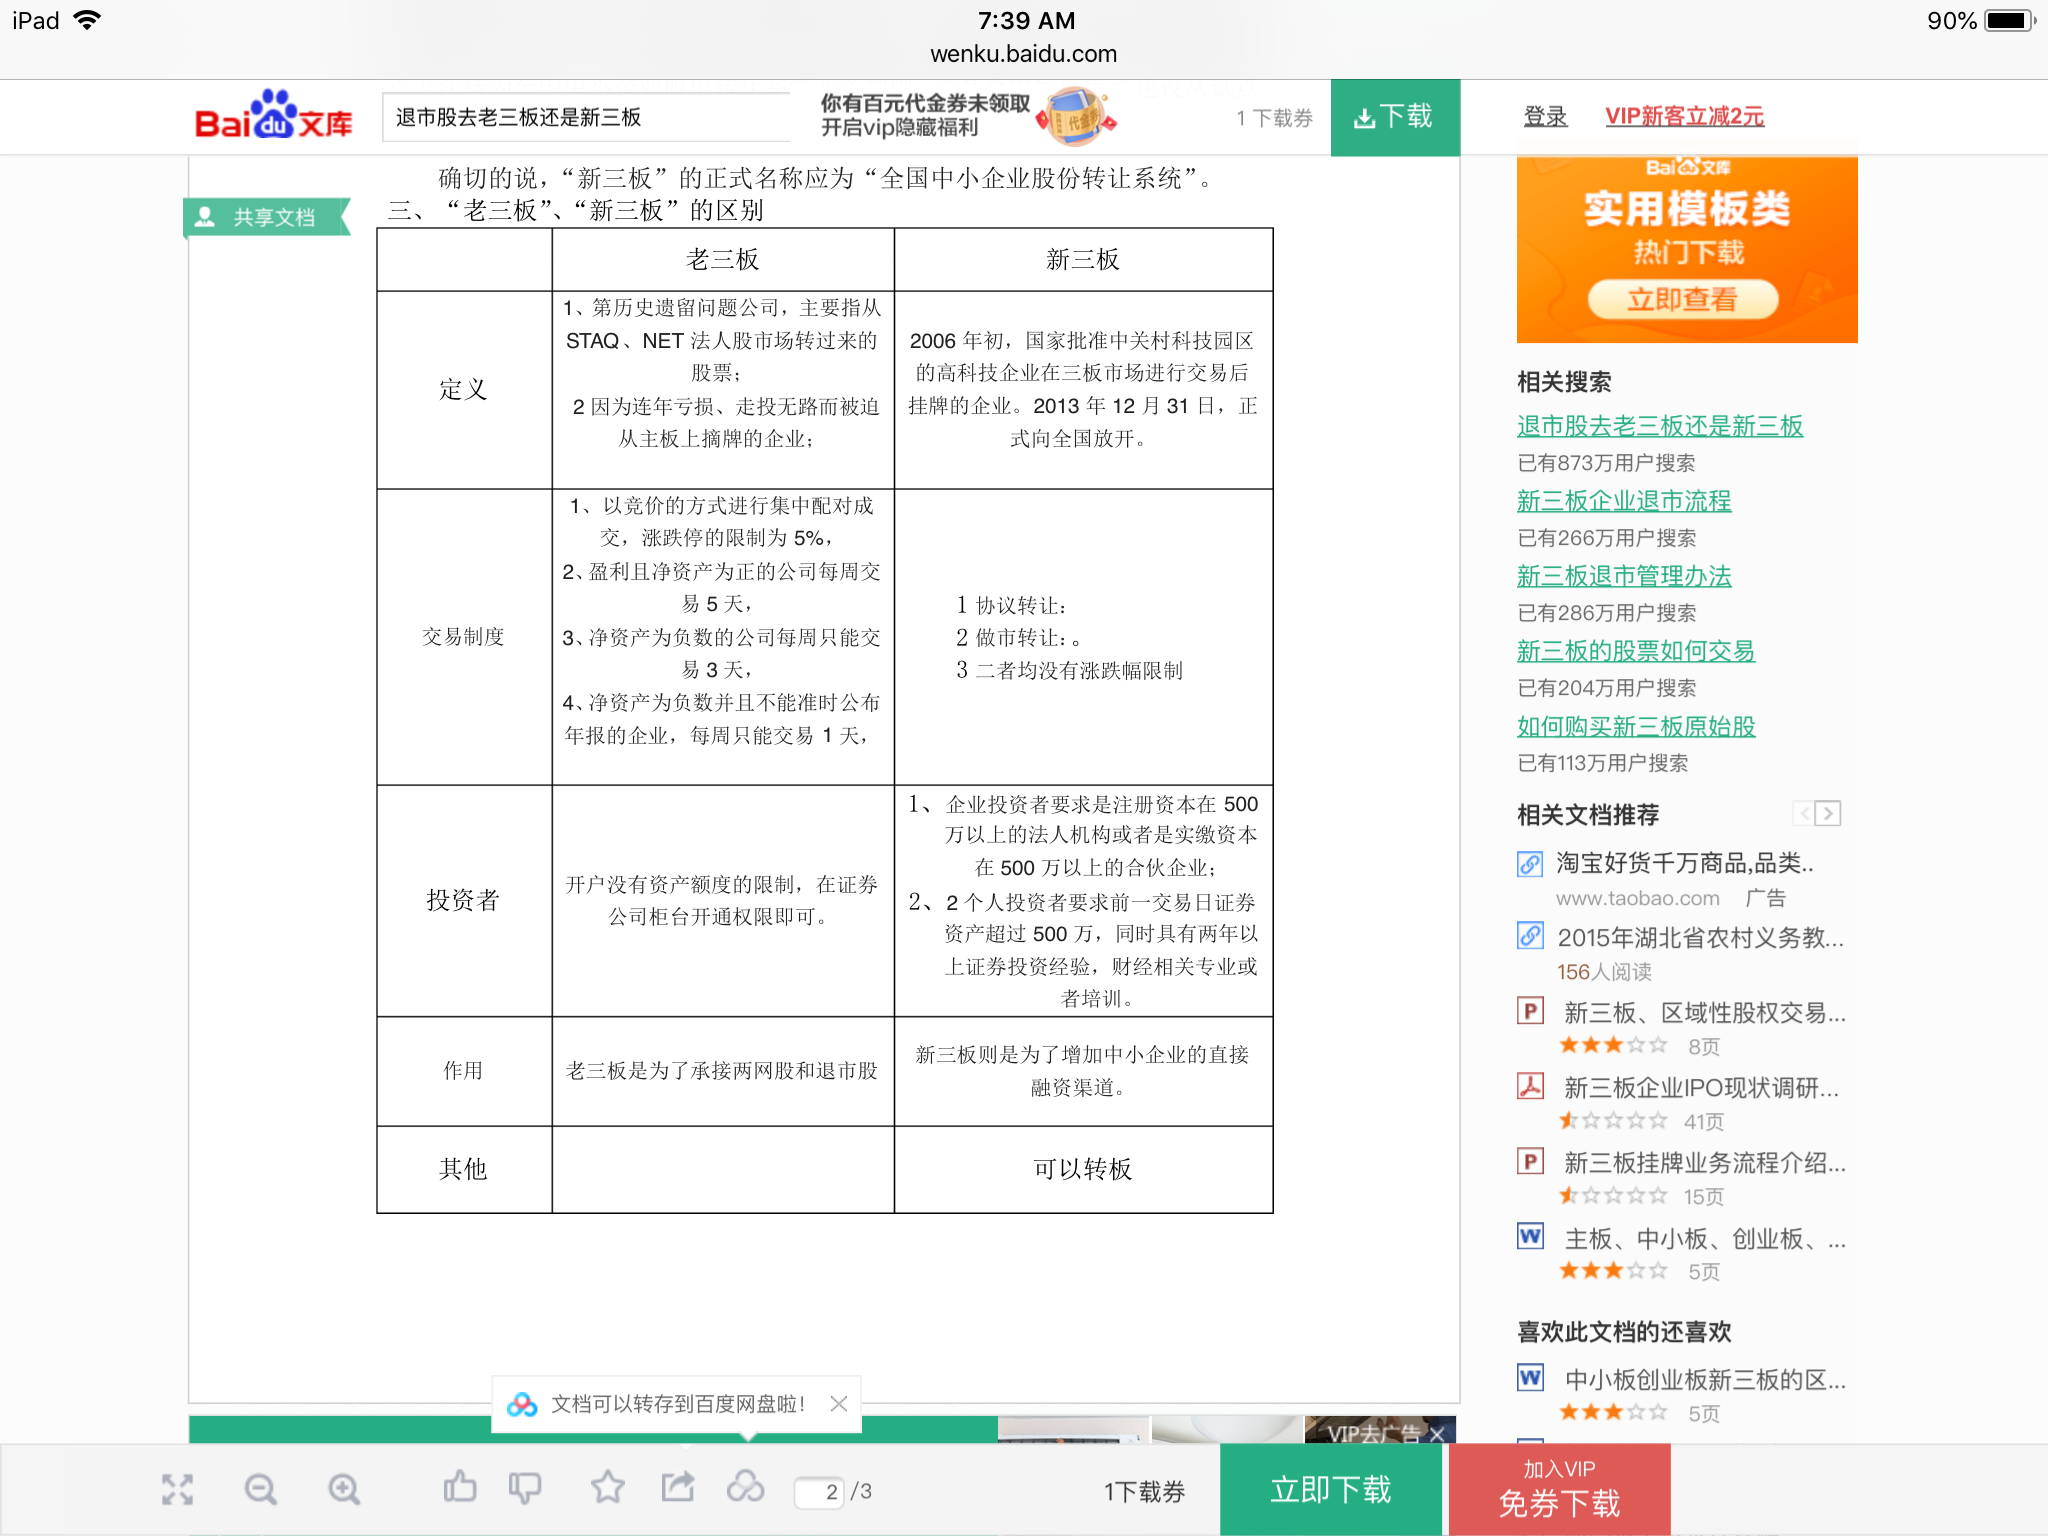Click the VIP voucher promo text banner

click(x=925, y=116)
